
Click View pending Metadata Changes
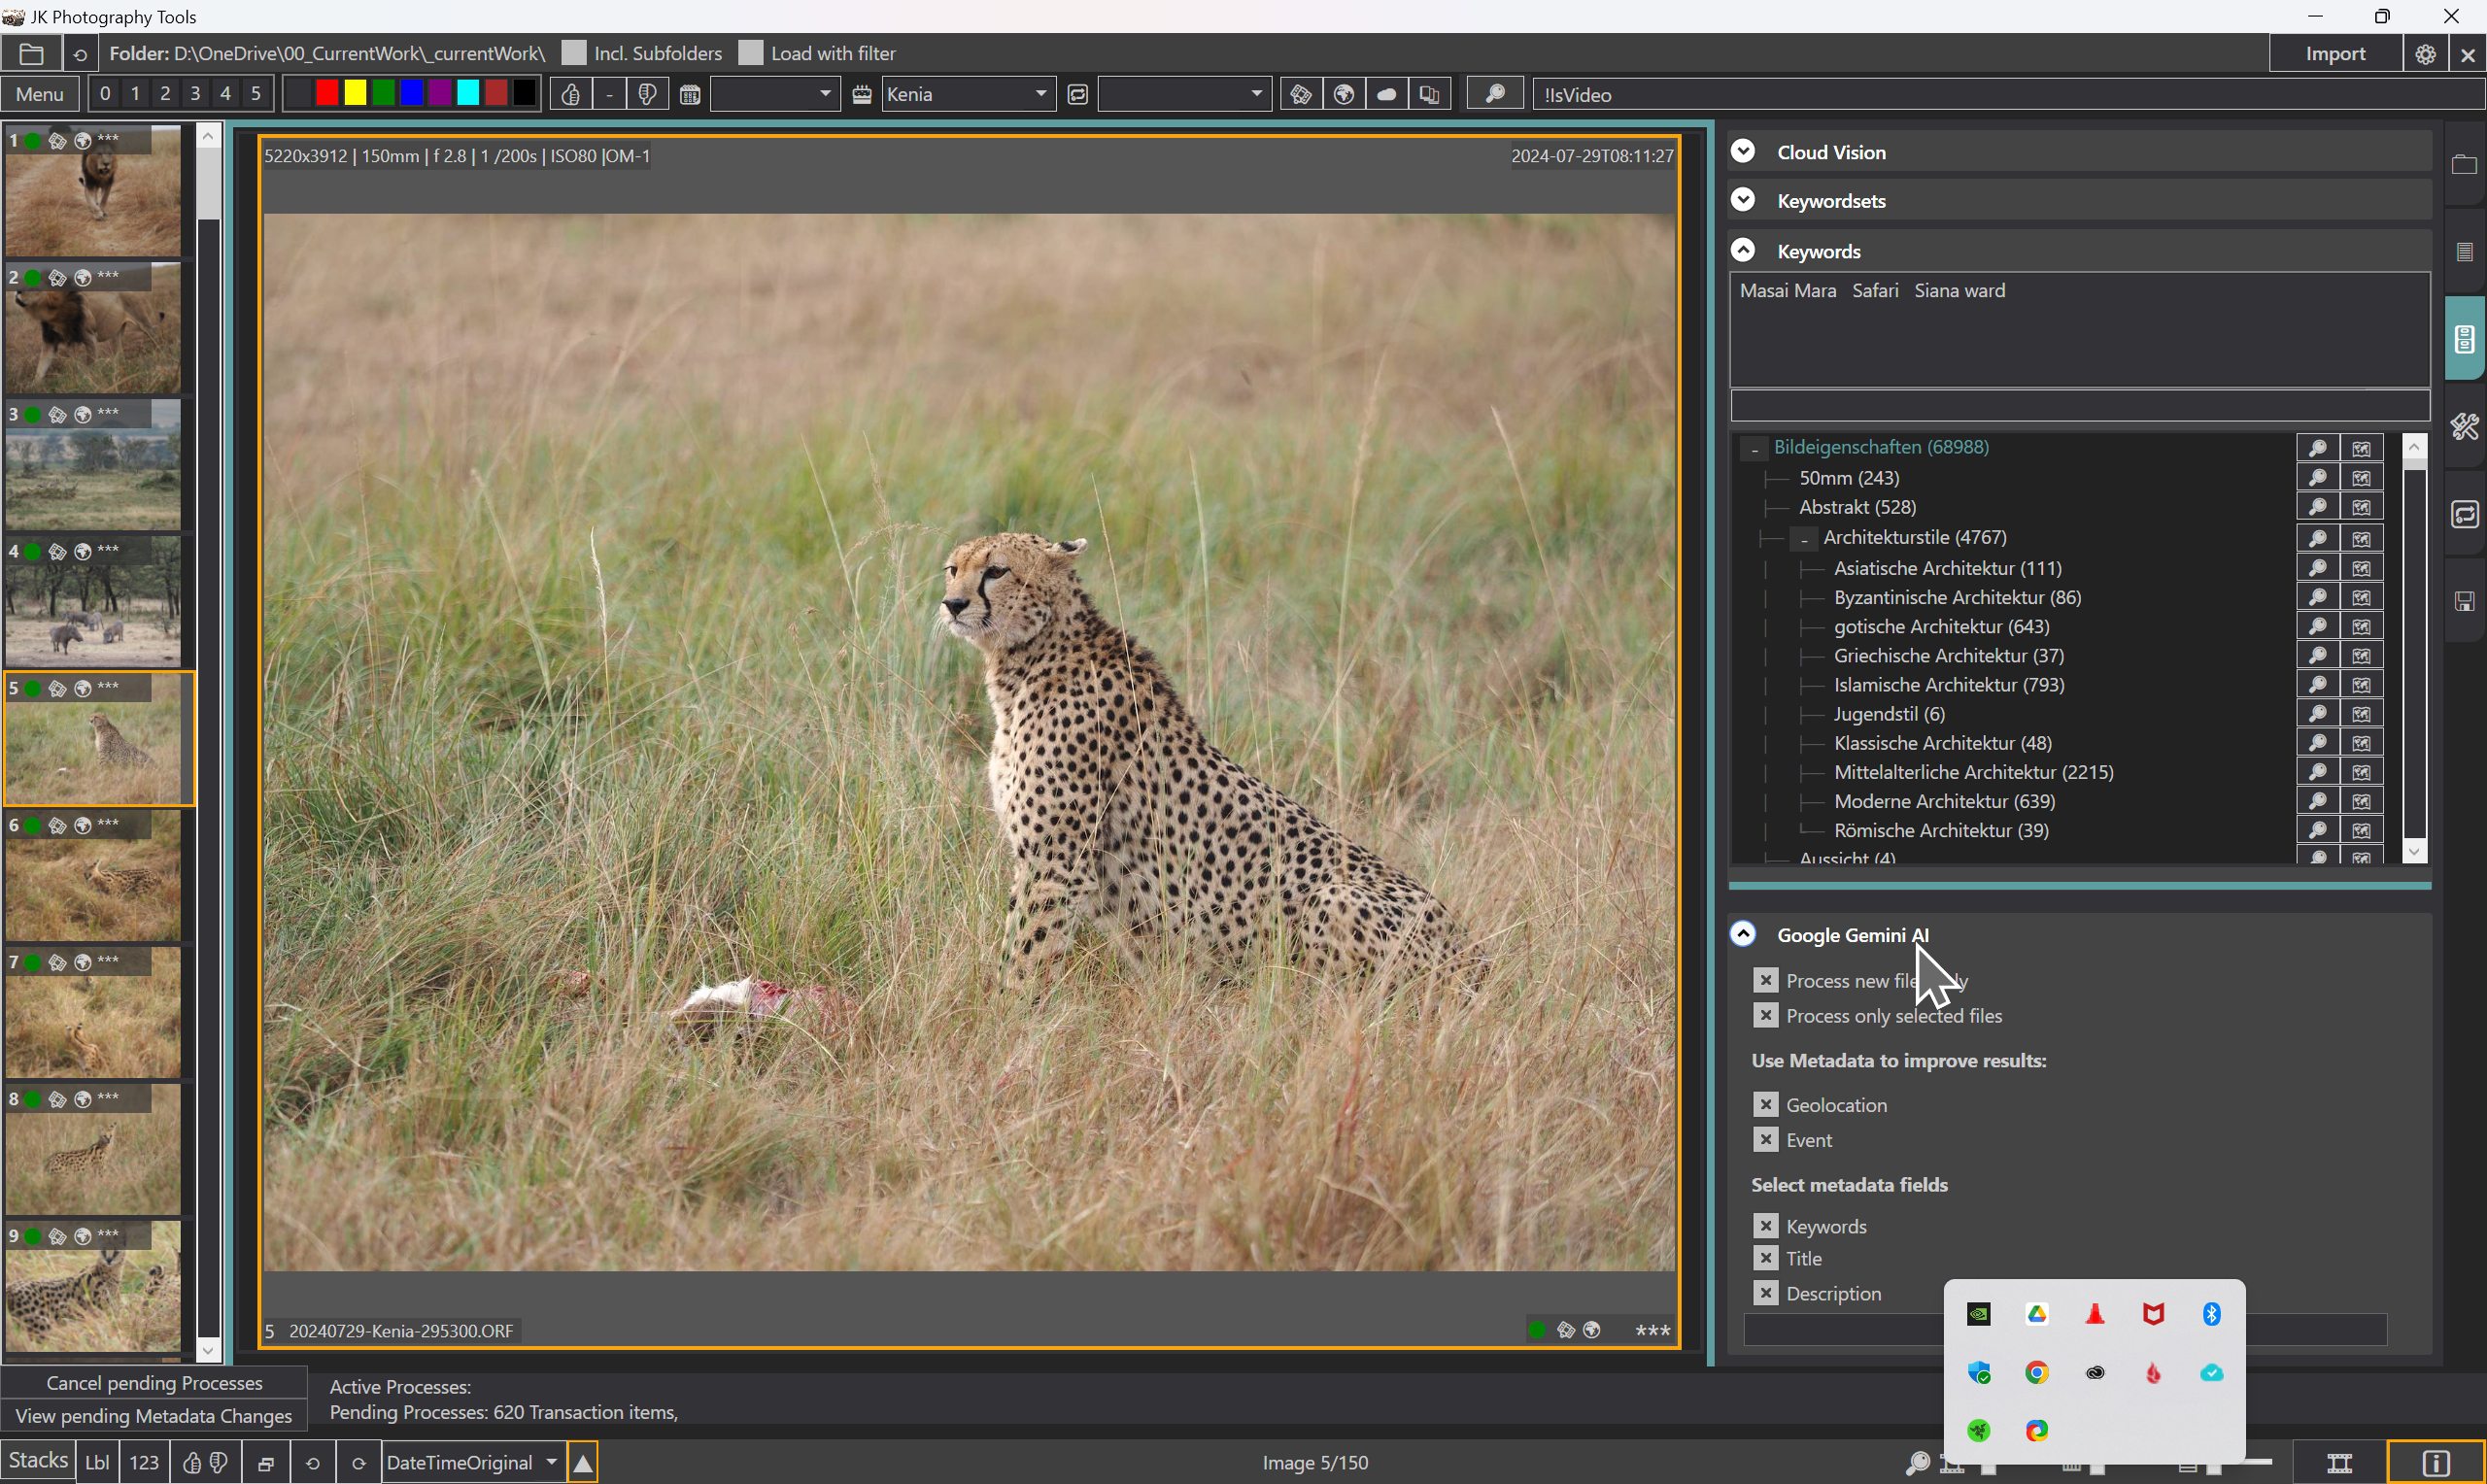coord(154,1416)
